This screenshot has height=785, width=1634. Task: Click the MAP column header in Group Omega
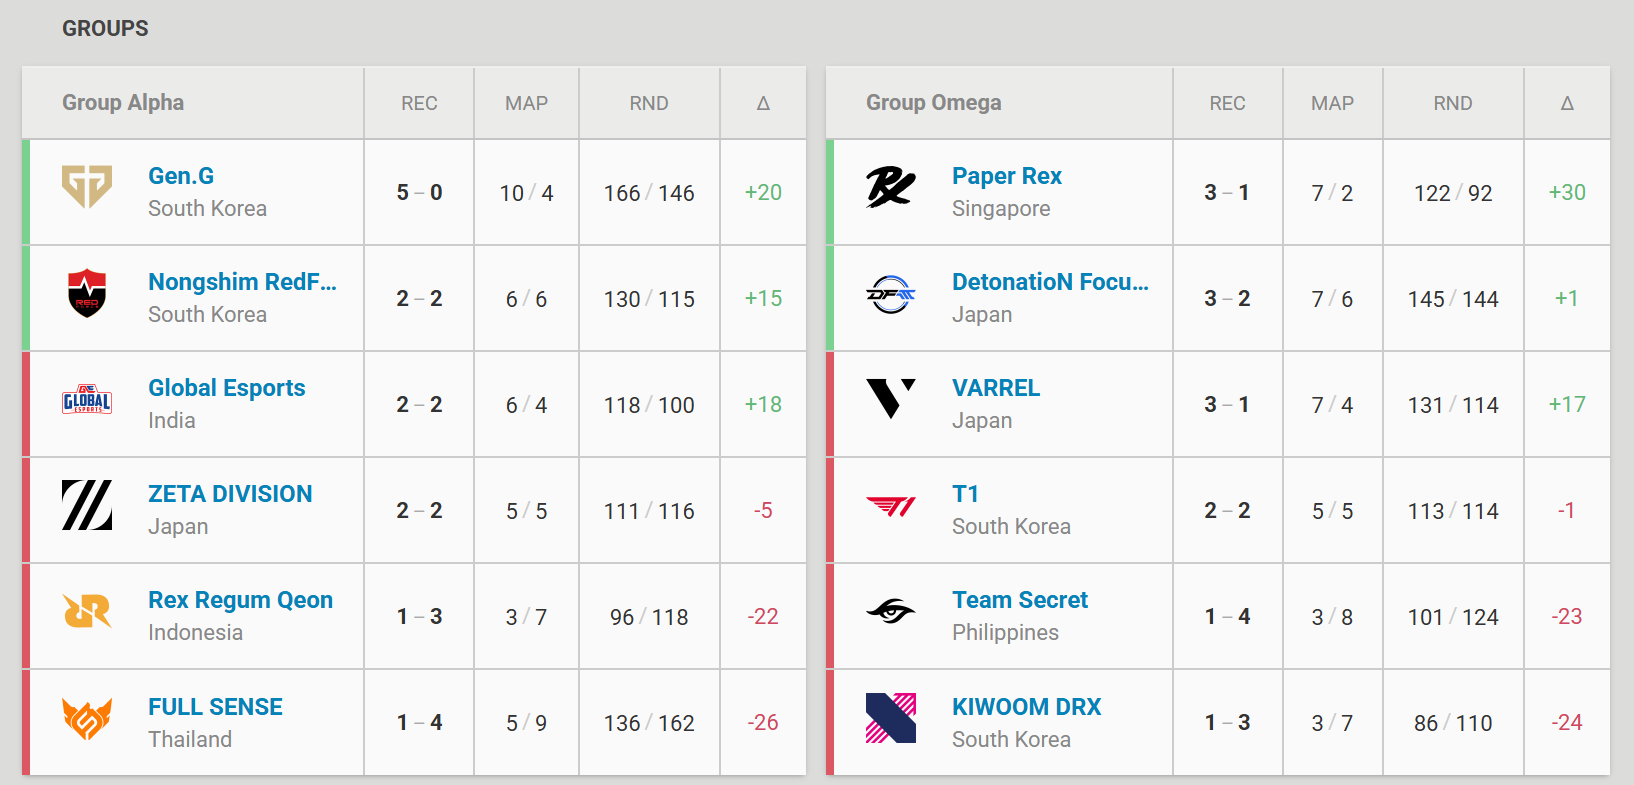(x=1332, y=103)
